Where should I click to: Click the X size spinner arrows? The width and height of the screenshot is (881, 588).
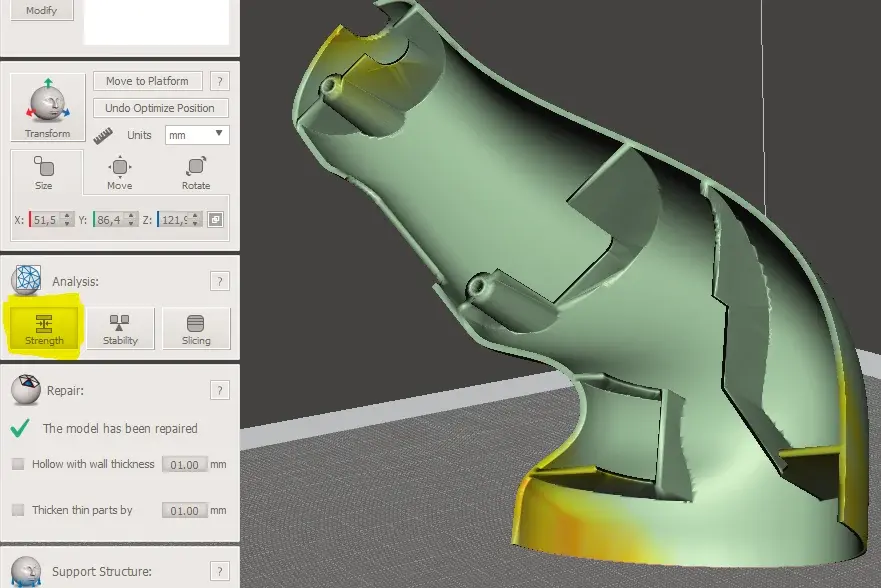coord(67,220)
